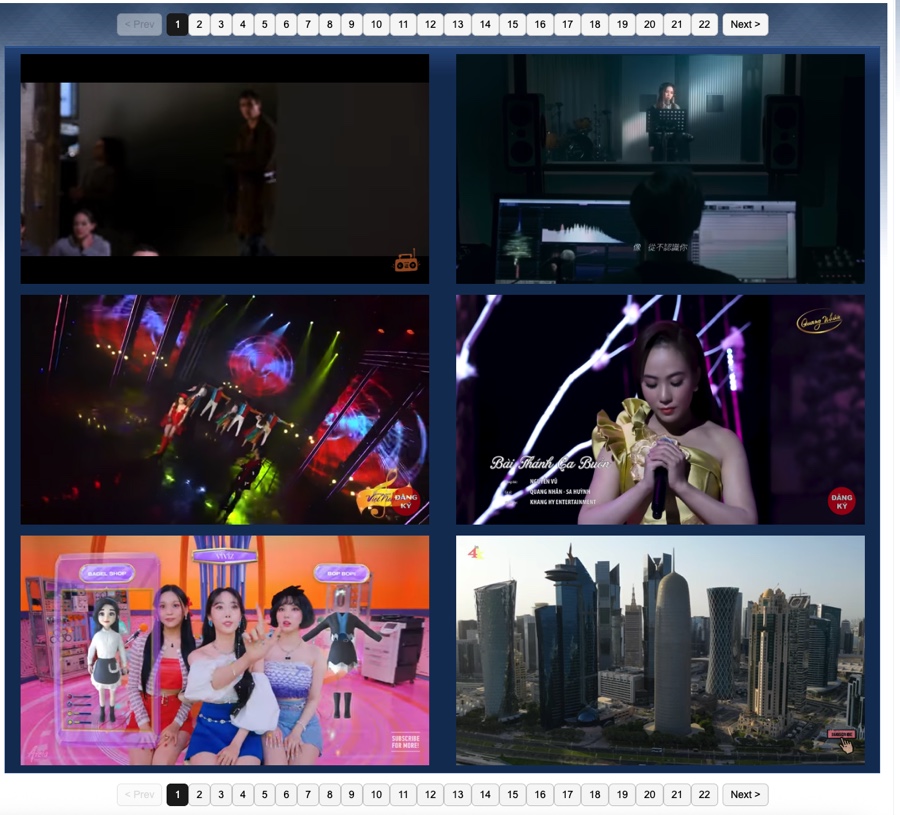Click the gold Quang Nhân logo
This screenshot has width=900, height=815.
[818, 322]
